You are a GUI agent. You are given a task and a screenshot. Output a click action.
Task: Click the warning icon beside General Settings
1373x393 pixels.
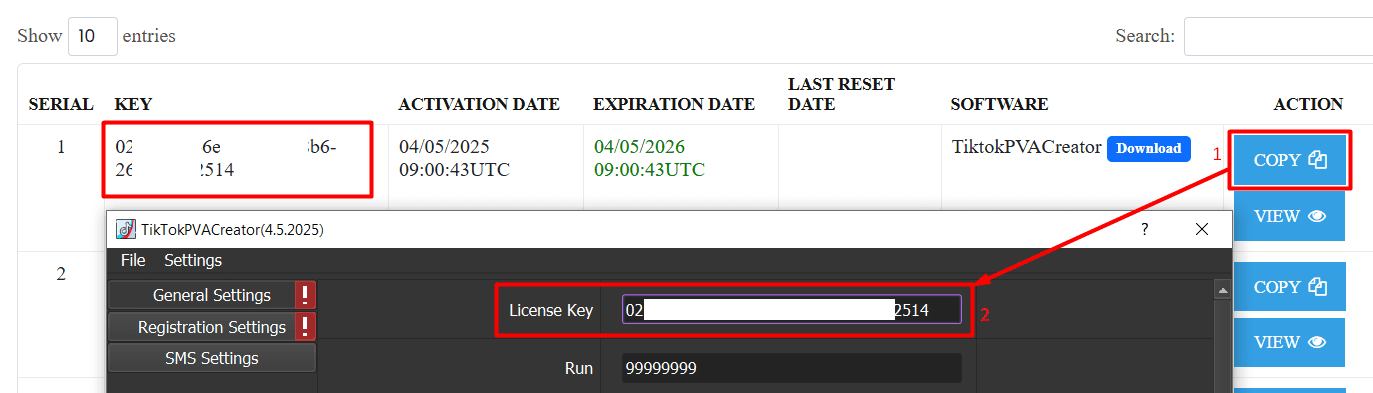306,295
